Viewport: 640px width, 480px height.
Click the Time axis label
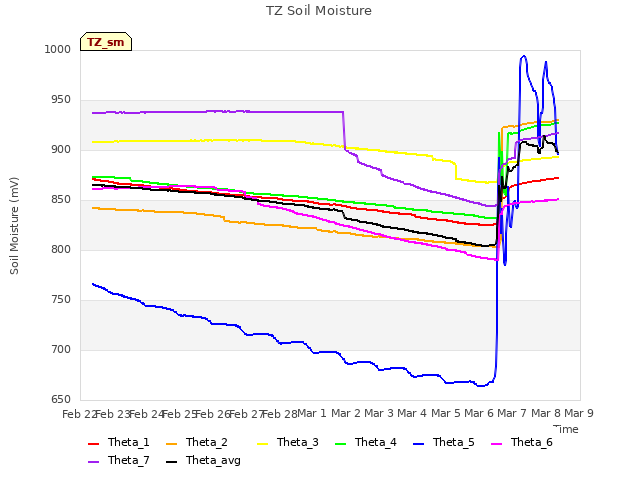[x=566, y=429]
